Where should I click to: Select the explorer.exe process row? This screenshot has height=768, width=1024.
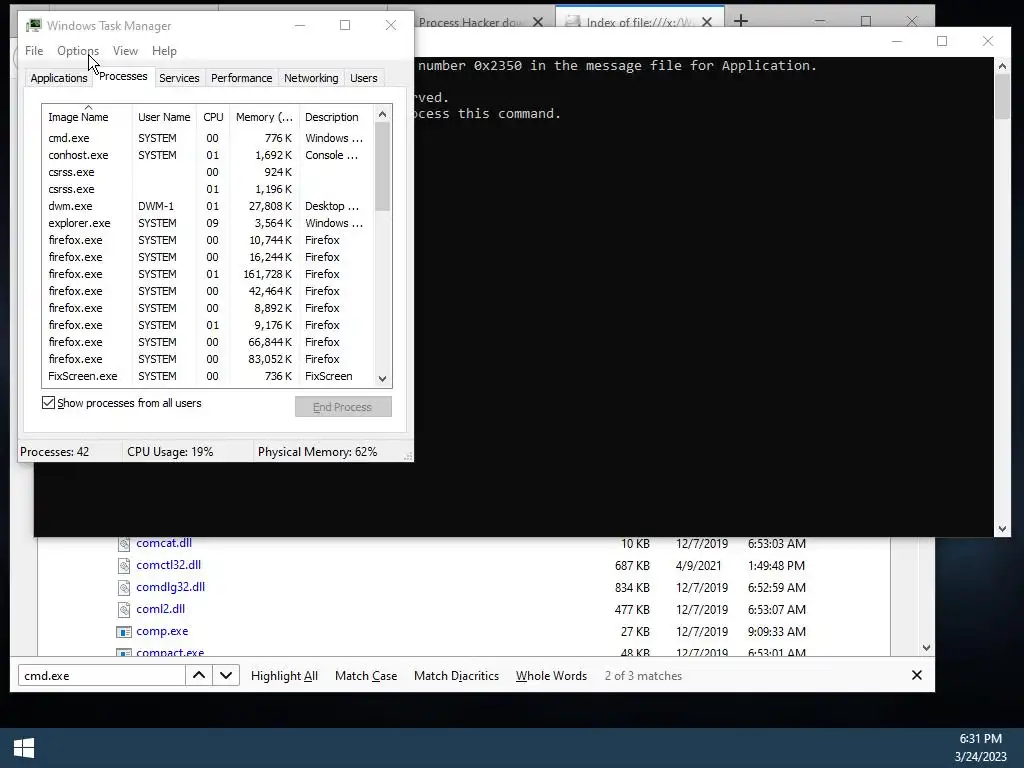pos(208,223)
